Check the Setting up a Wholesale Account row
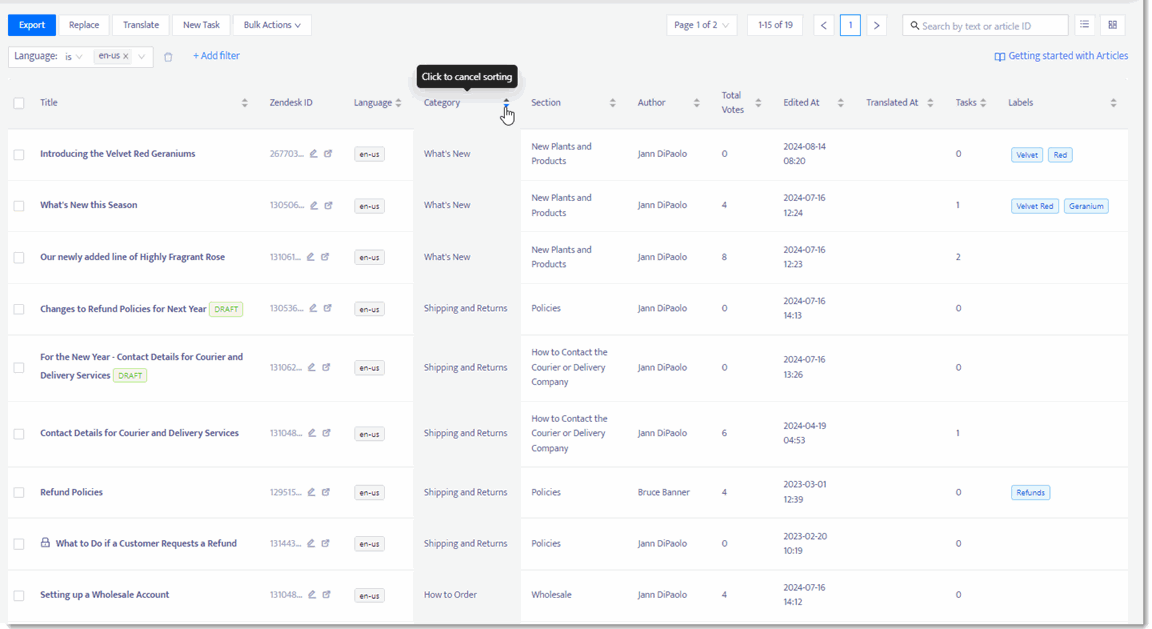This screenshot has width=1152, height=629. [x=19, y=595]
